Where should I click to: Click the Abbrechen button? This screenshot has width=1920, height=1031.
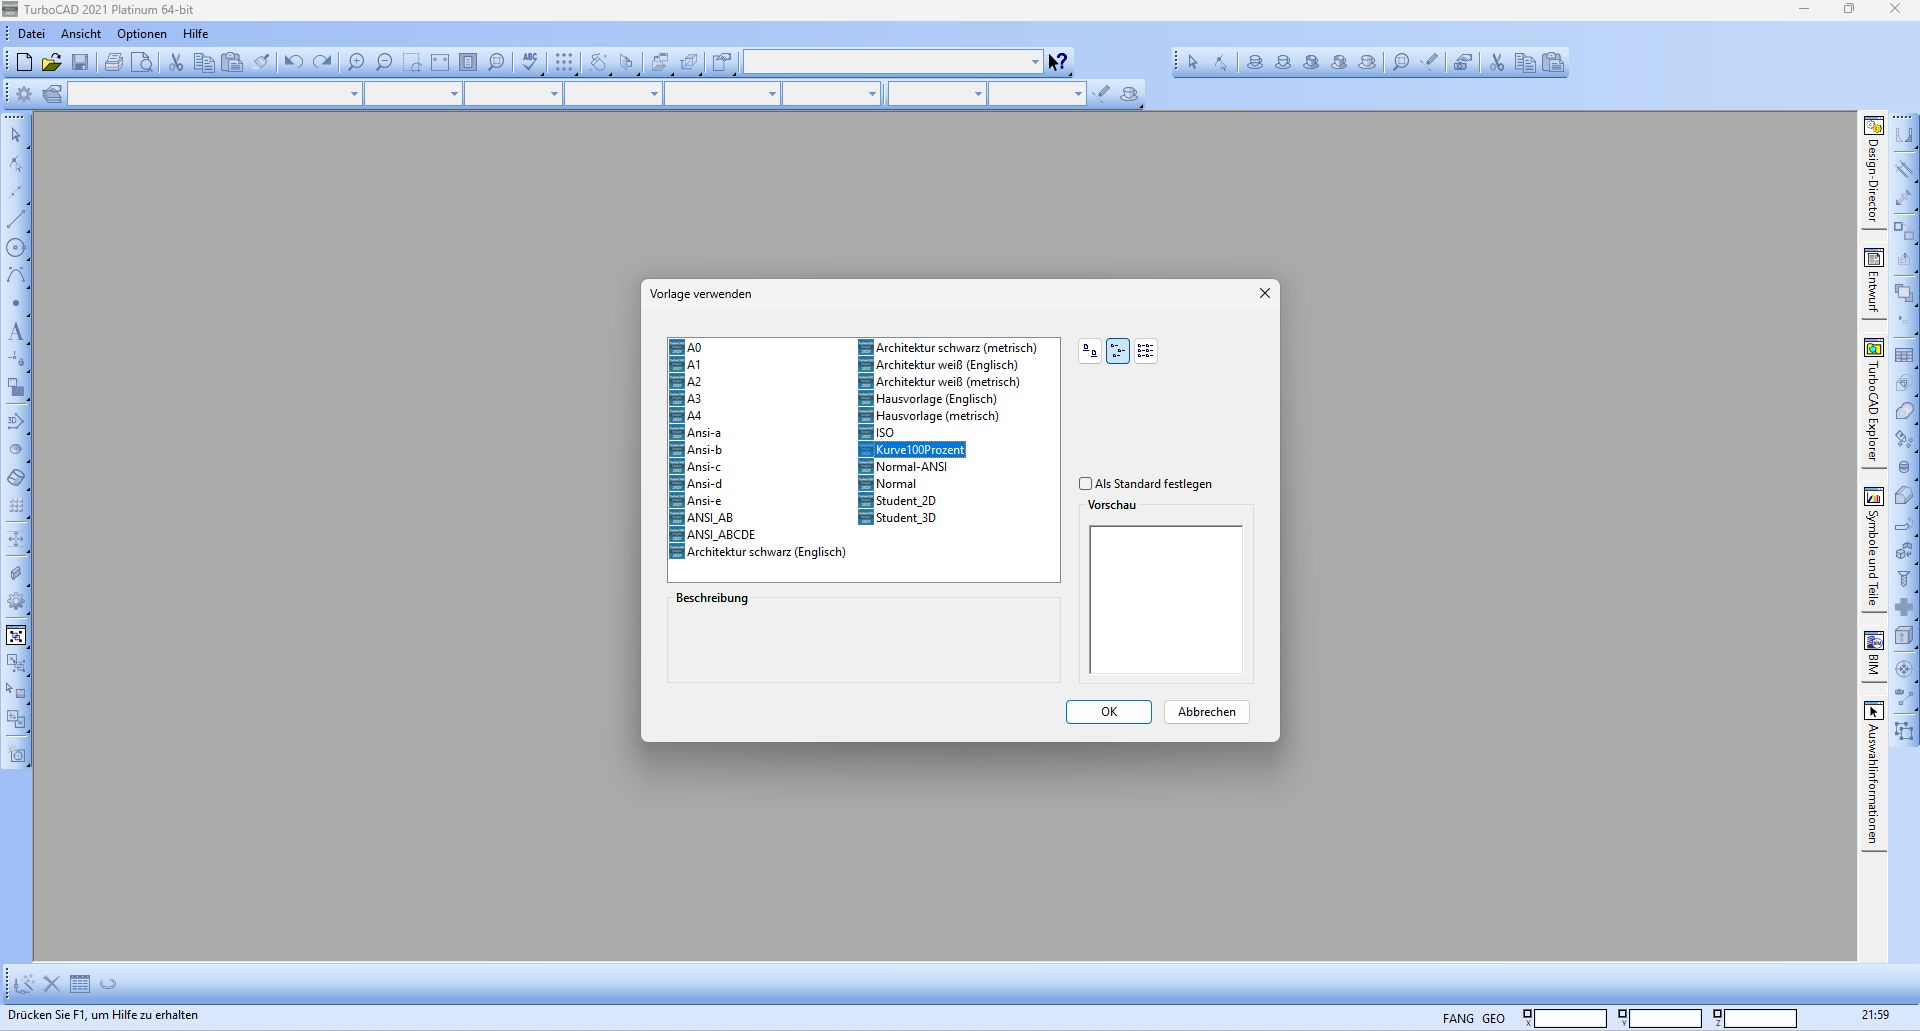click(x=1206, y=712)
